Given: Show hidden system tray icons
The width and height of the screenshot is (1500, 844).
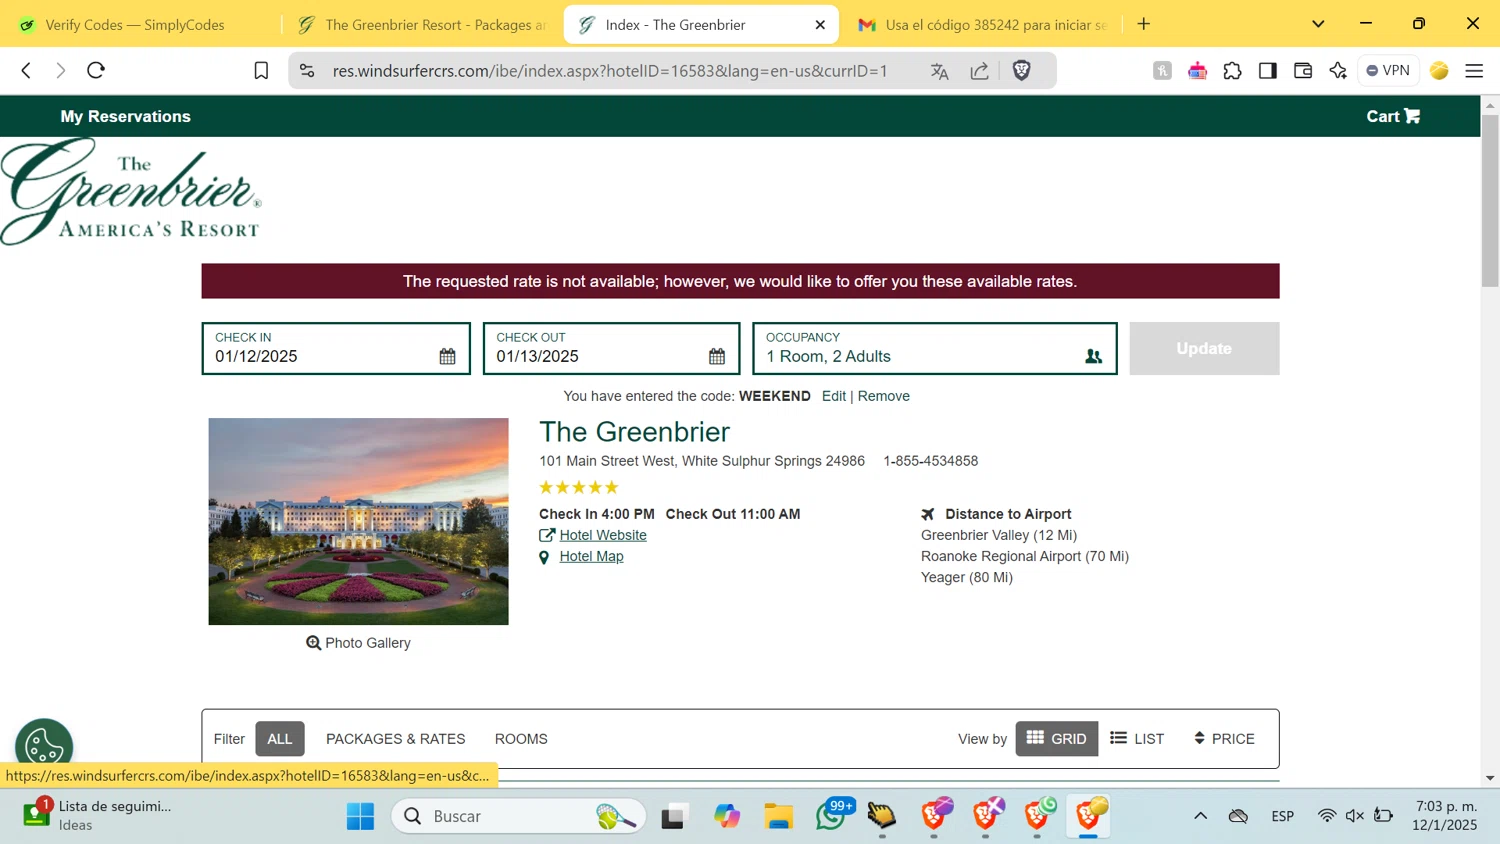Looking at the screenshot, I should pos(1200,816).
